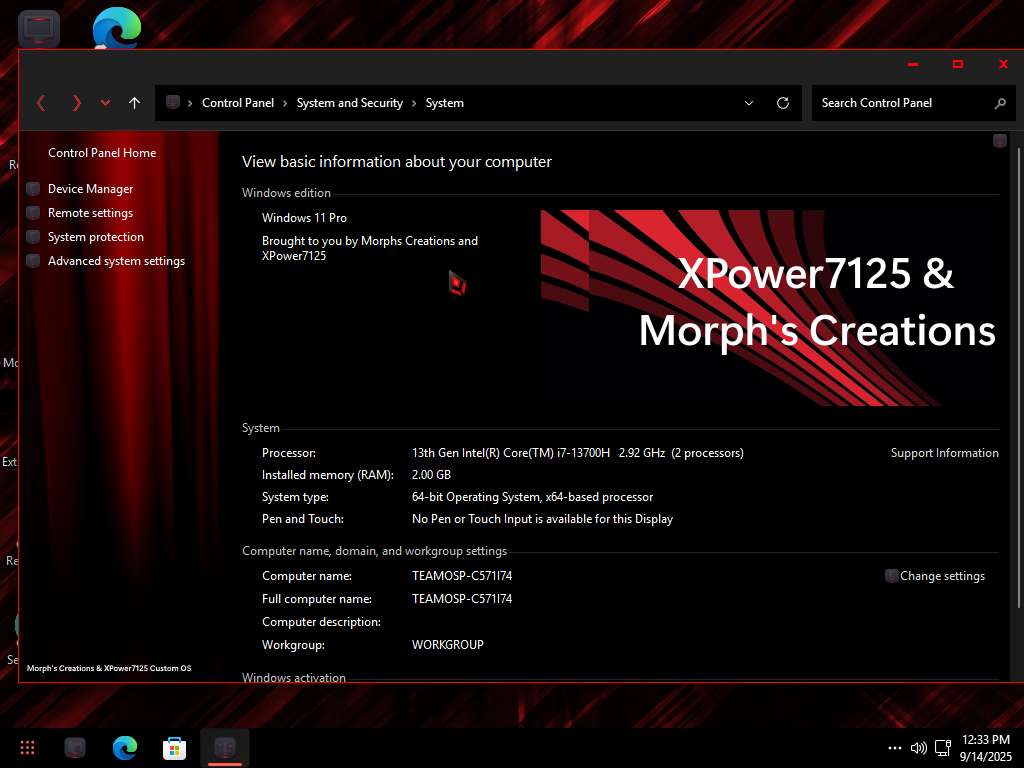
Task: Select Control Panel breadcrumb
Action: [238, 103]
